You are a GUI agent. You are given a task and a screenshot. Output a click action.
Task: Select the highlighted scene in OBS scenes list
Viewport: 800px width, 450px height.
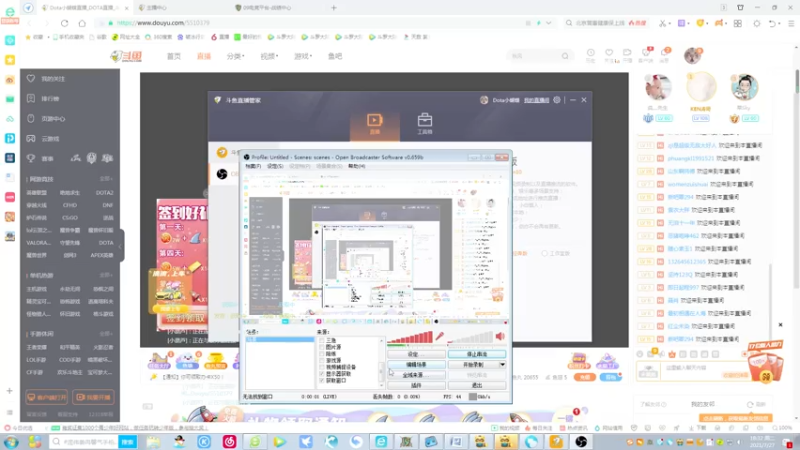point(280,339)
